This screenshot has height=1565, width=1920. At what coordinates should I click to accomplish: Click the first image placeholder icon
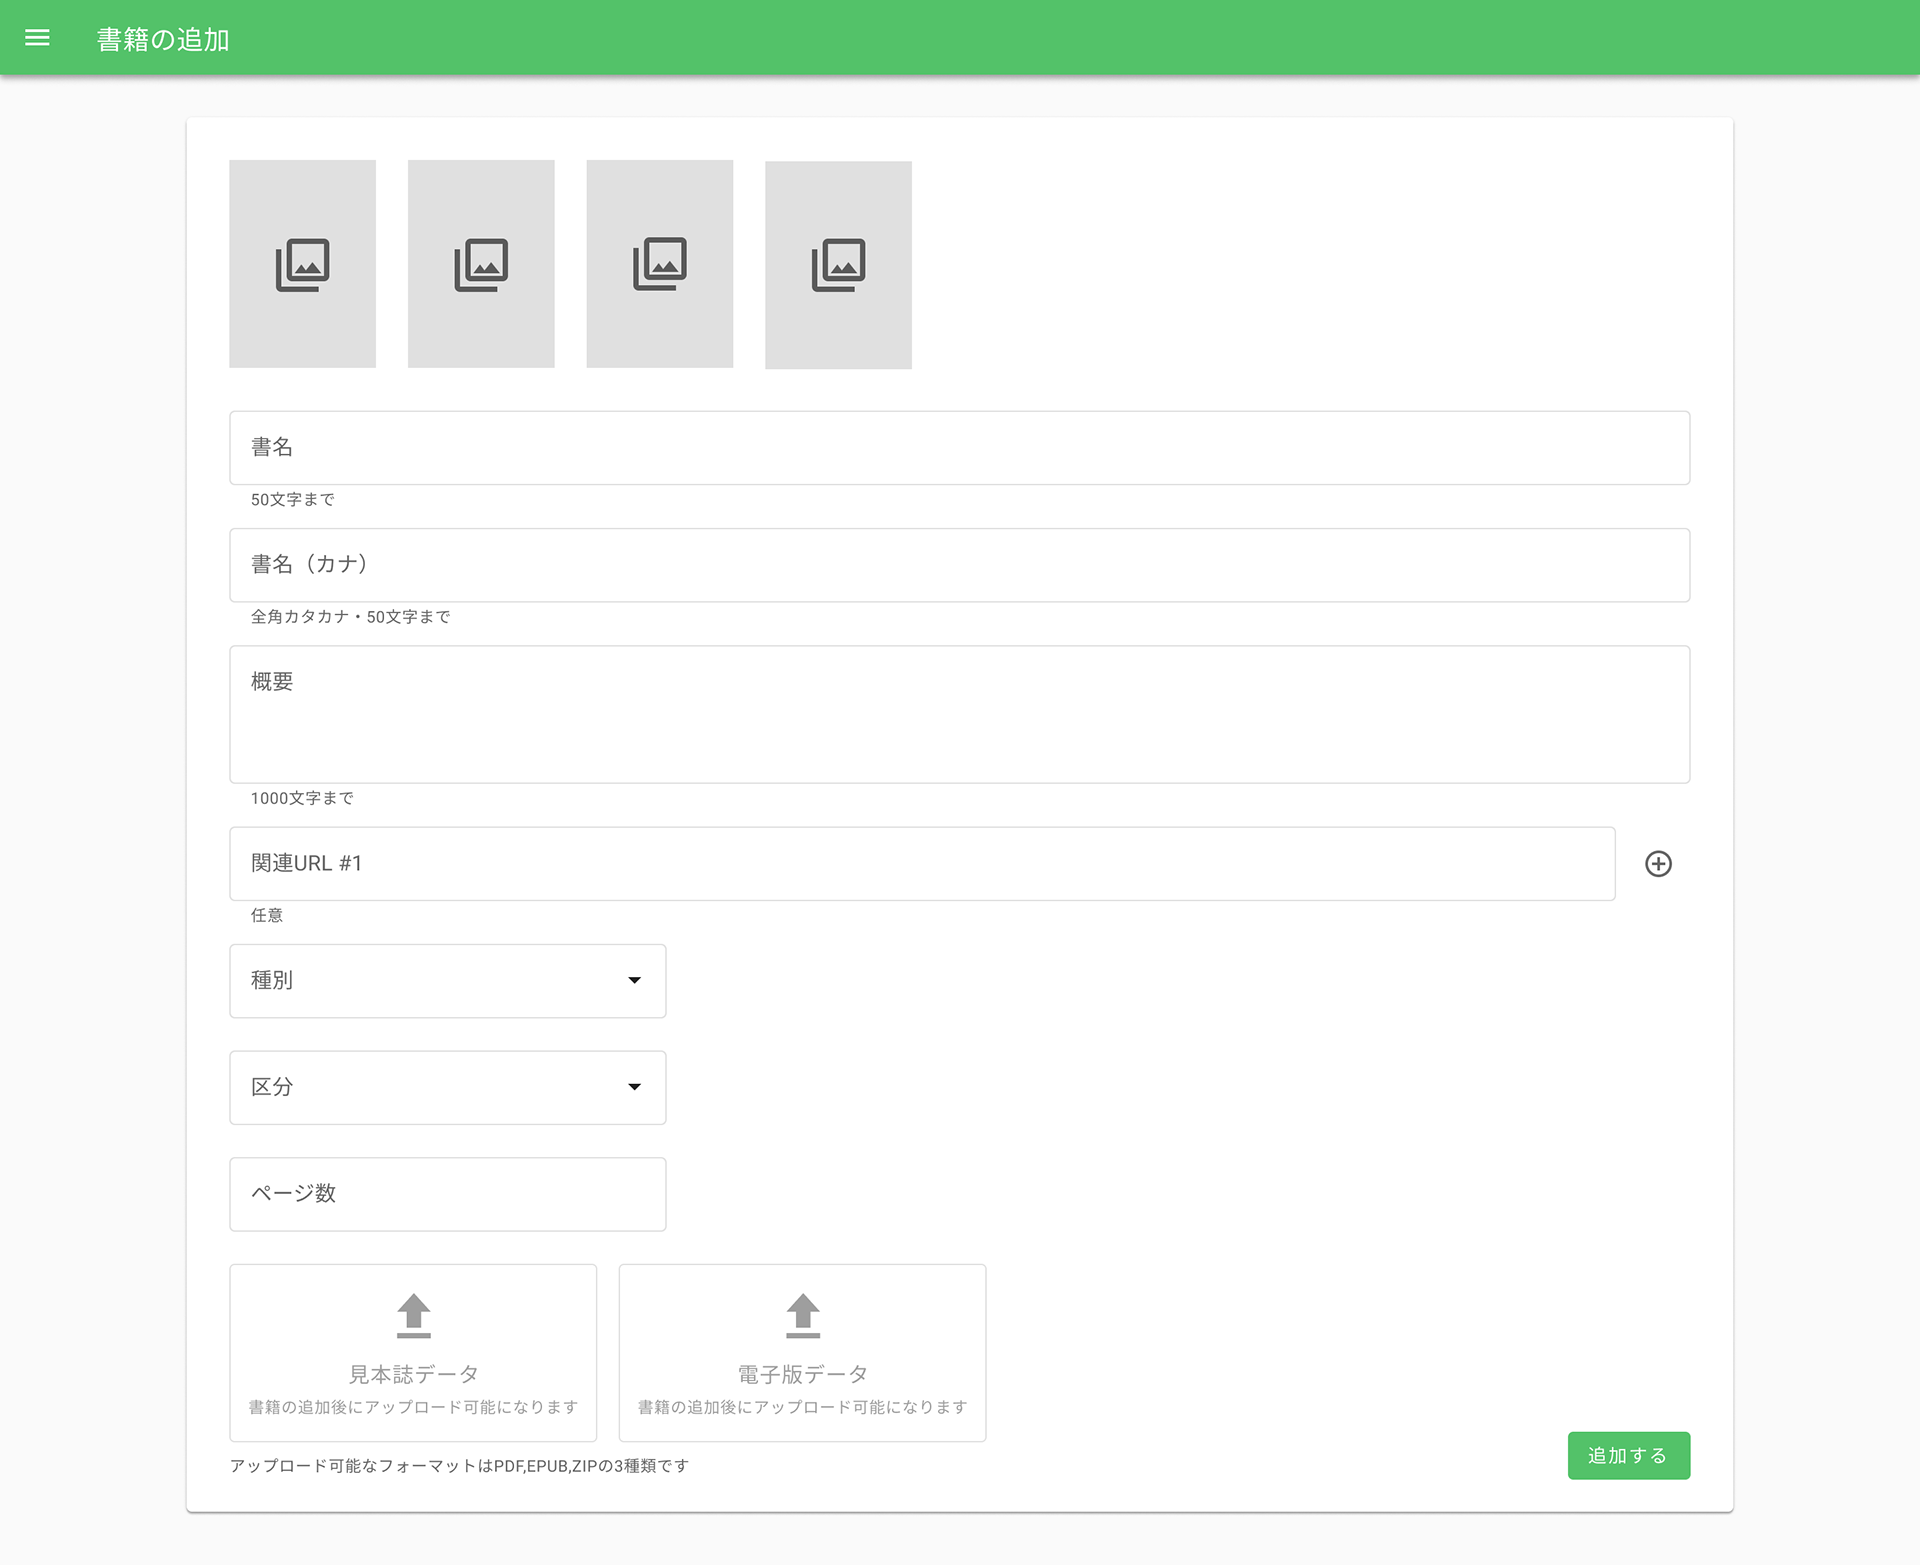(x=302, y=264)
